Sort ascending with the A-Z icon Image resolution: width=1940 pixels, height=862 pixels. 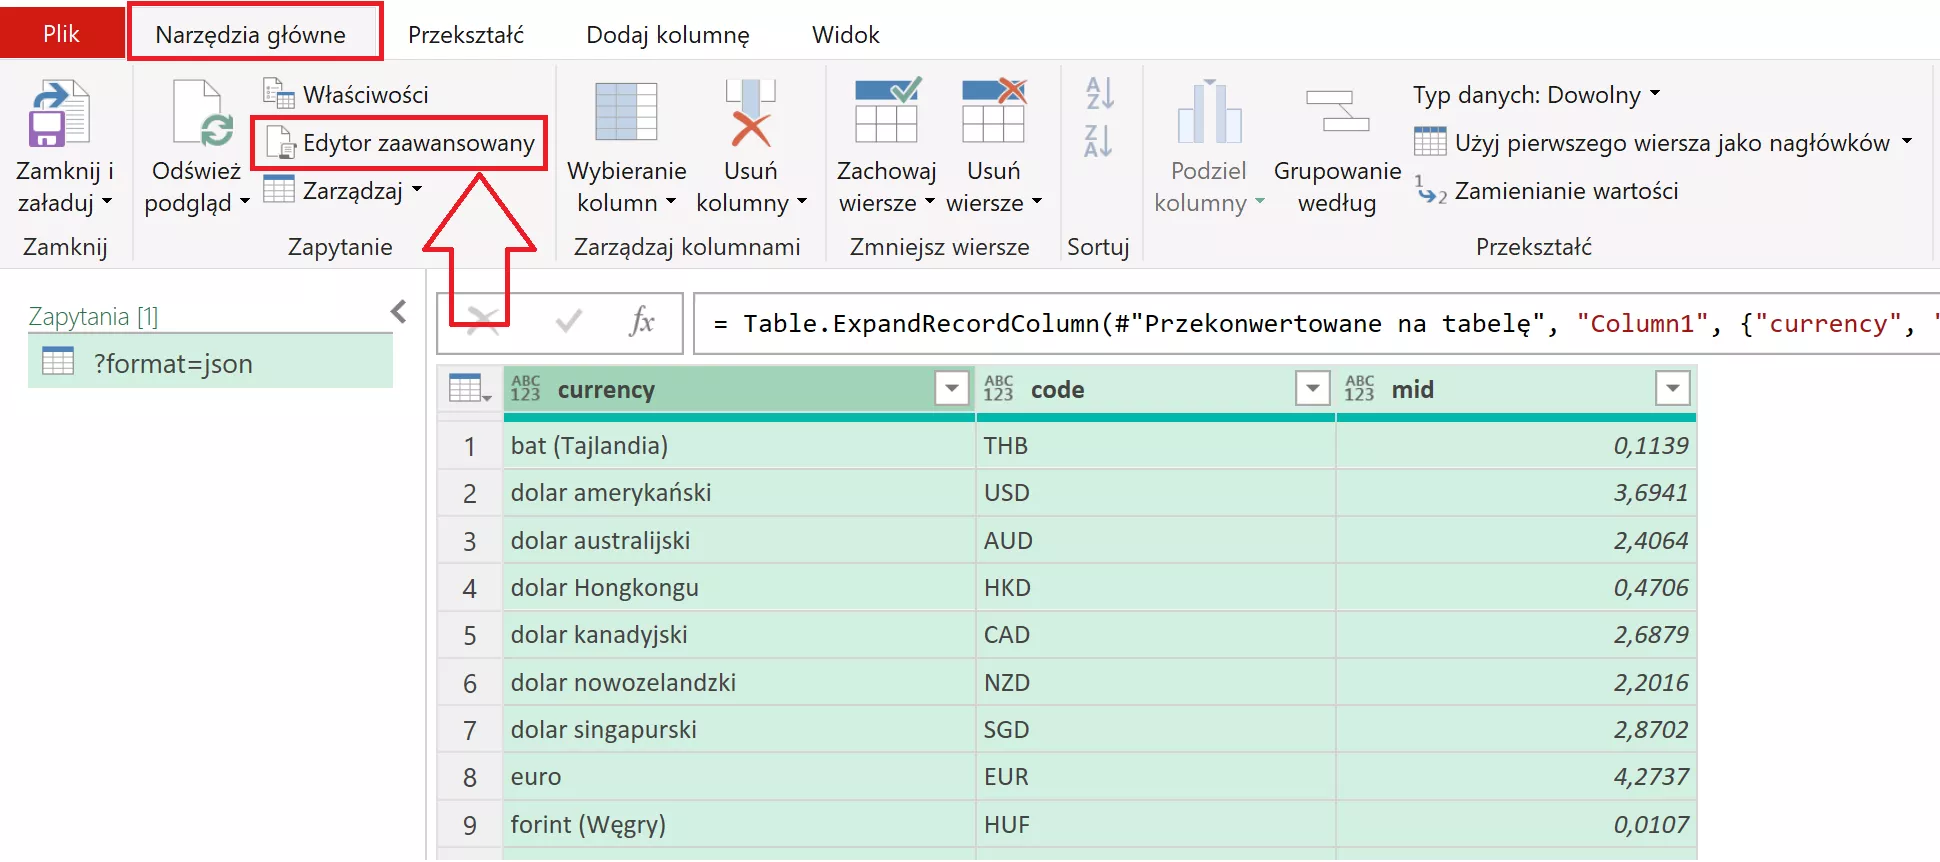(1099, 93)
